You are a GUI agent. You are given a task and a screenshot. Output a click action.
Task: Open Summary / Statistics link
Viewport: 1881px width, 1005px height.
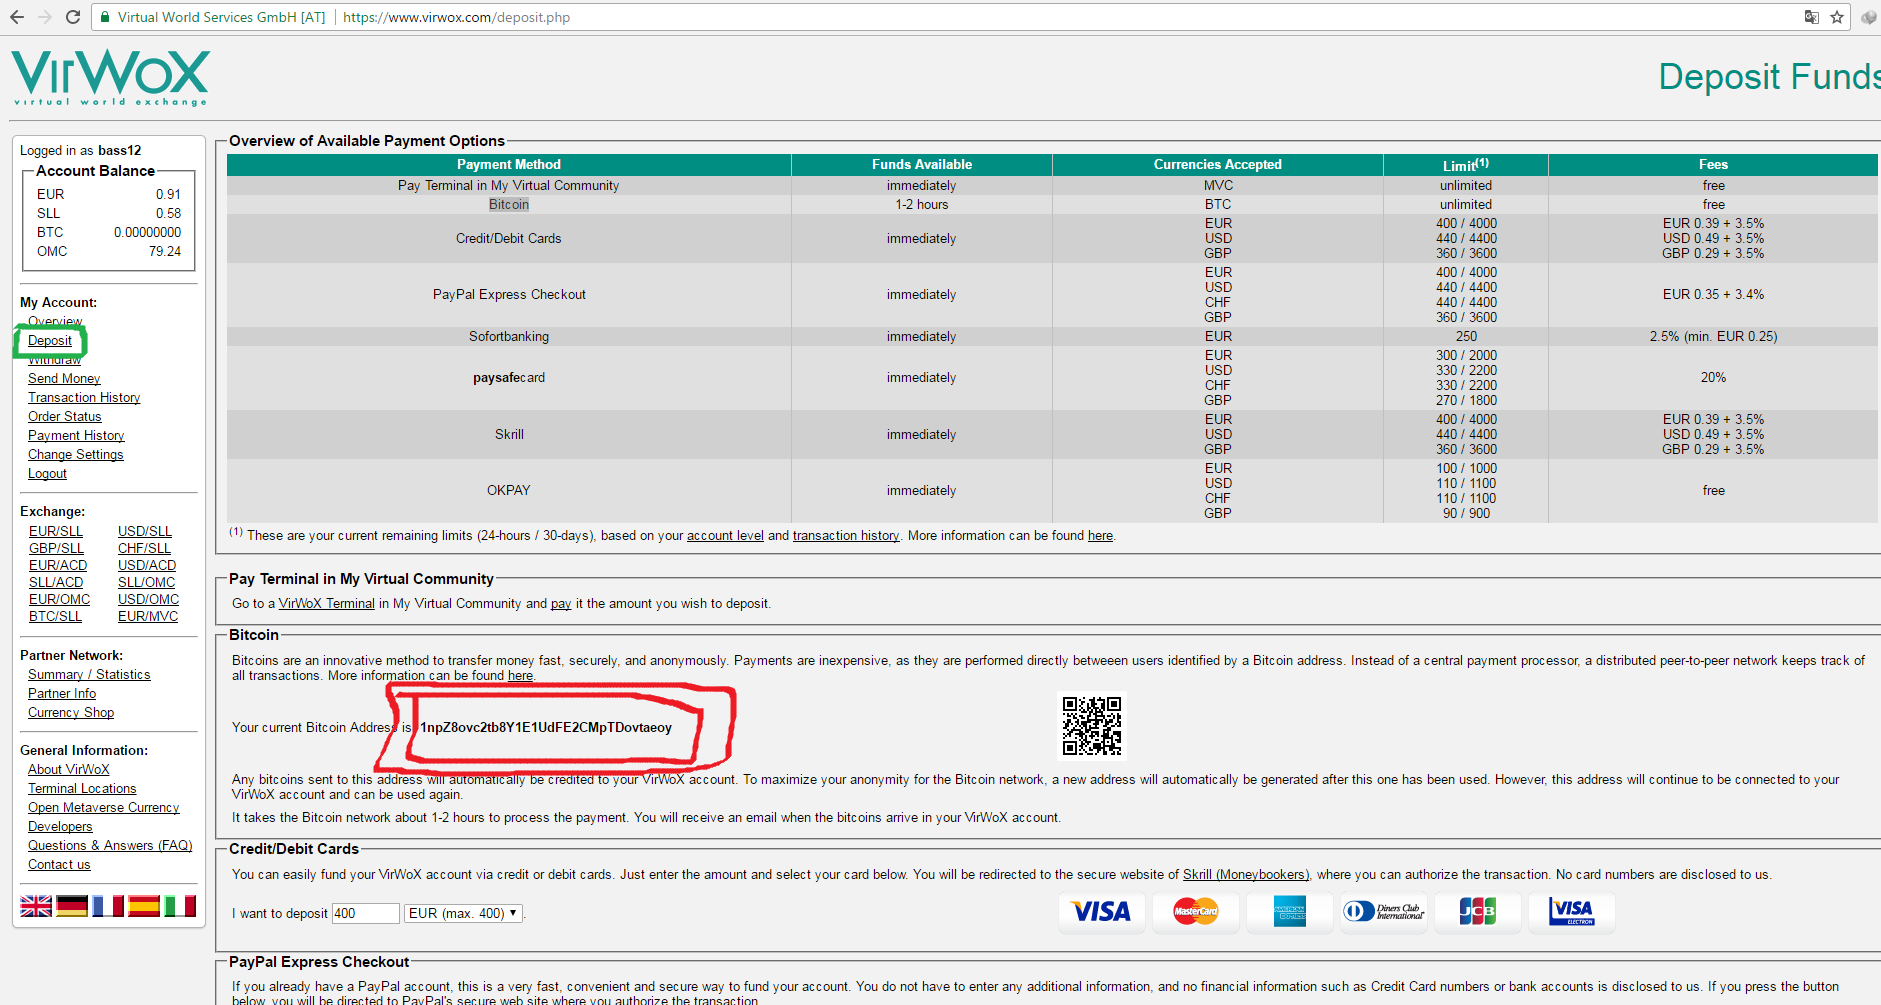[89, 674]
